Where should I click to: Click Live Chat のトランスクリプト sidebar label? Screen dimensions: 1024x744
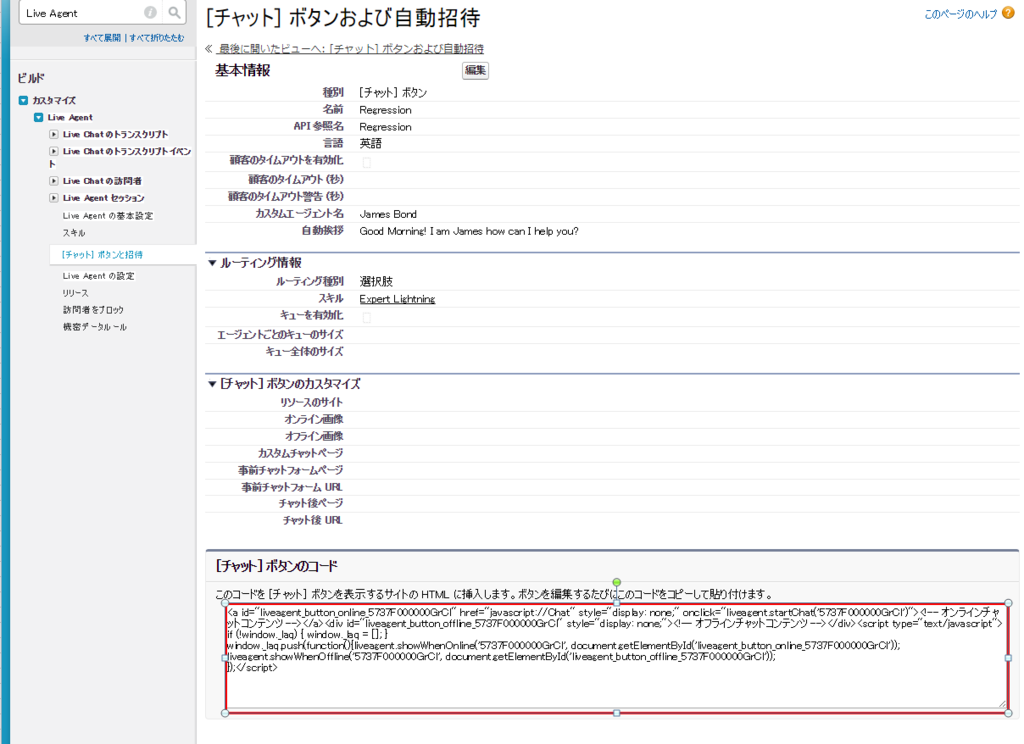point(116,134)
